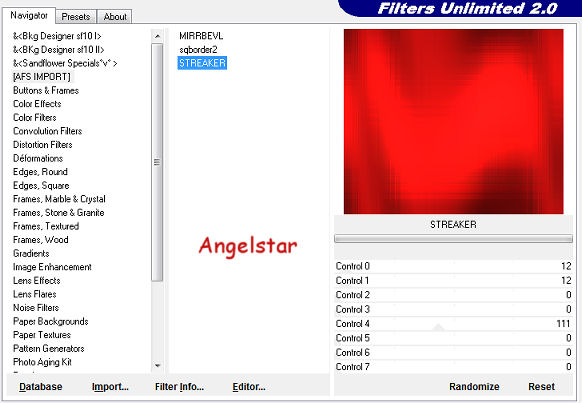
Task: Click the scroll down arrow in category list
Action: click(x=157, y=366)
